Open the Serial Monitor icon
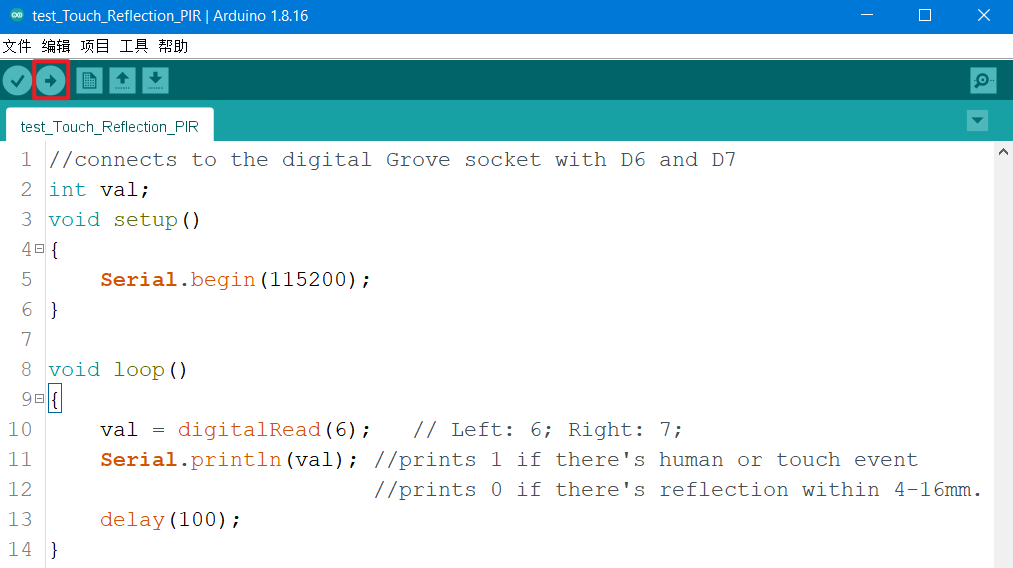Screen dimensions: 1013x568 click(x=983, y=81)
